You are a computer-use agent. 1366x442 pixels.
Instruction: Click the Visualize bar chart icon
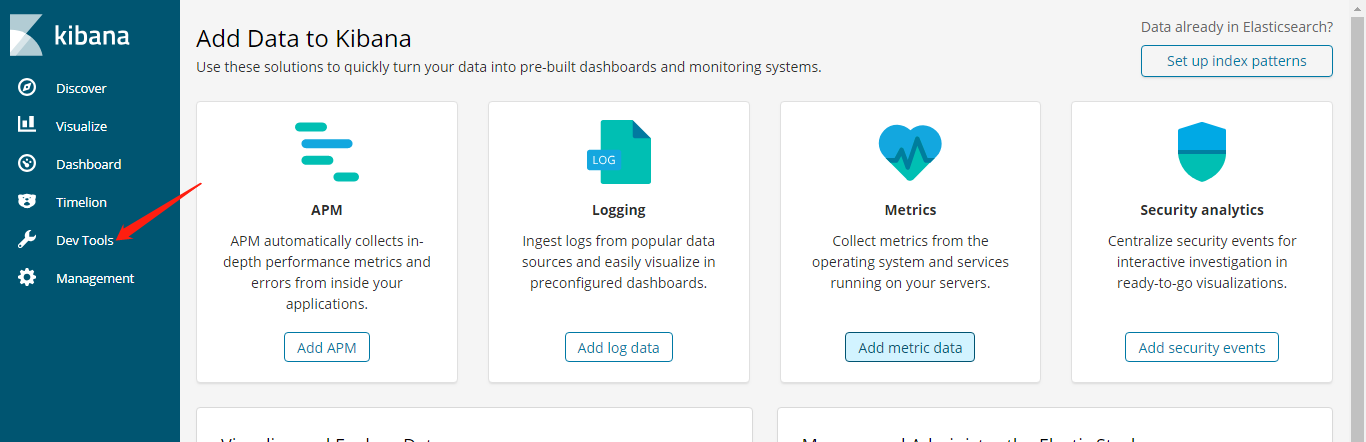tap(28, 125)
